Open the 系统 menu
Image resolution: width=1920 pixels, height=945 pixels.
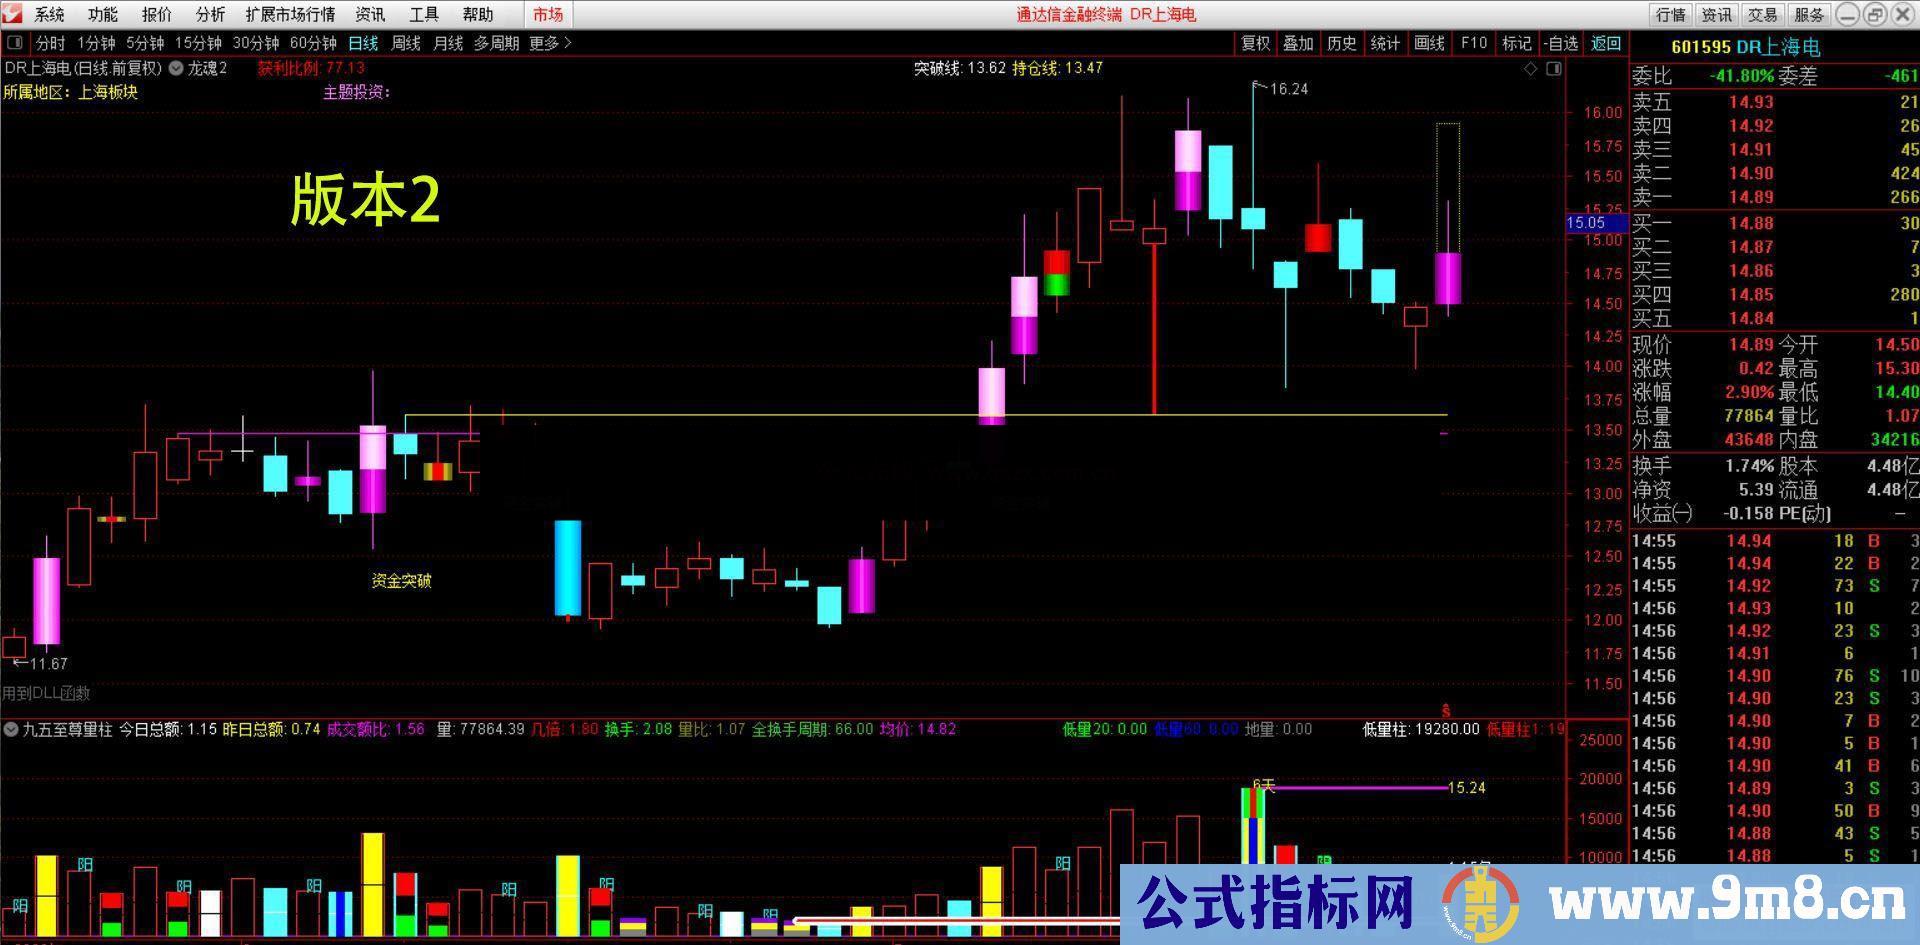pos(49,14)
